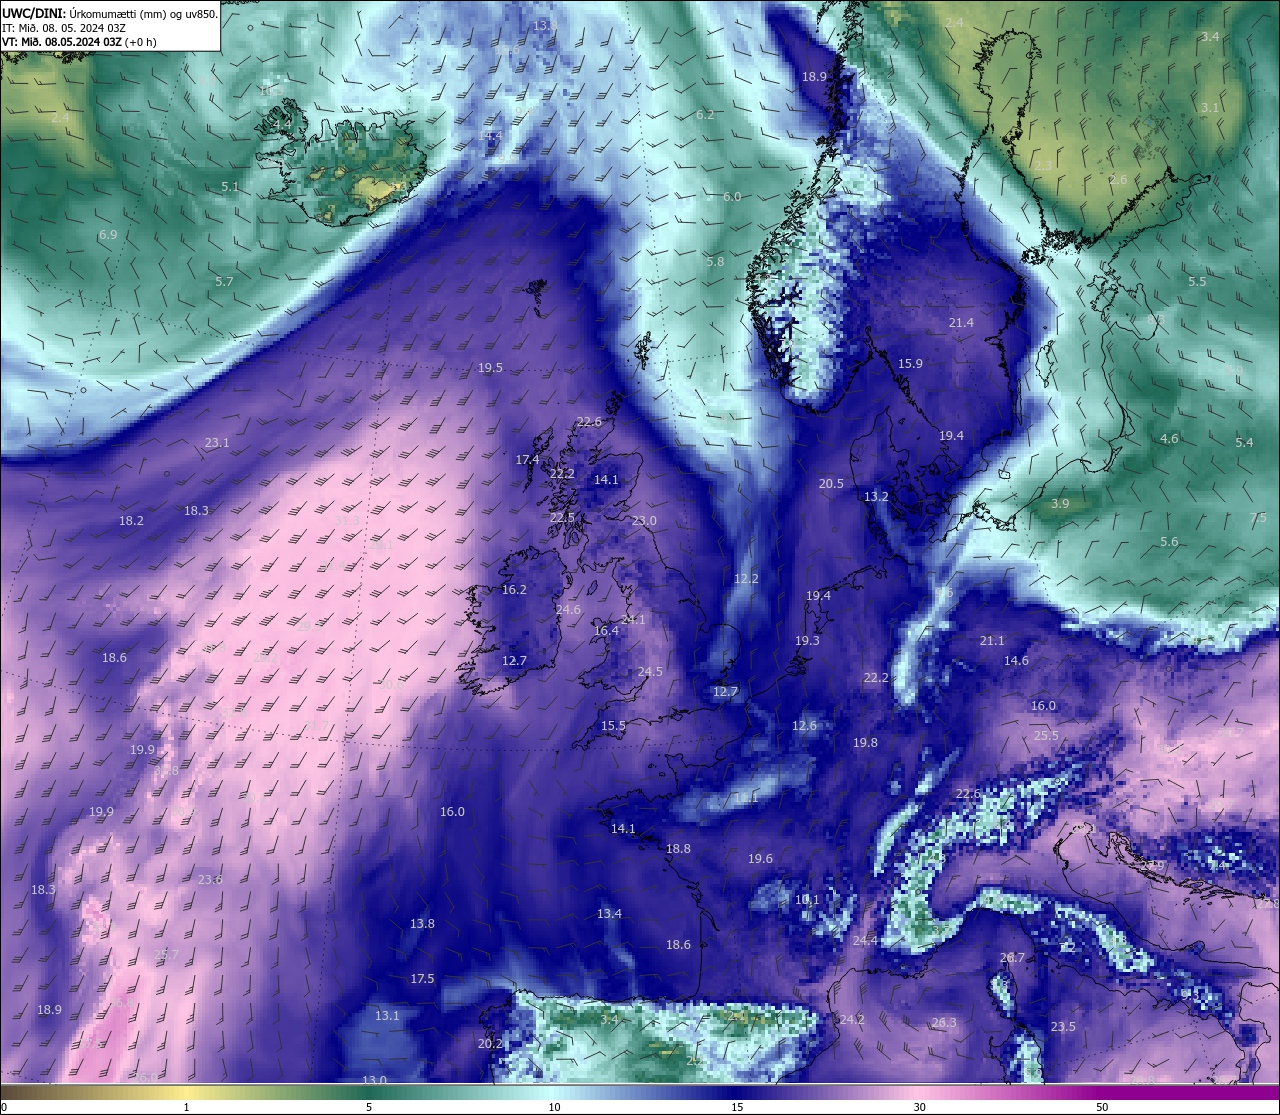Click the VT valid time line in the header

79,42
